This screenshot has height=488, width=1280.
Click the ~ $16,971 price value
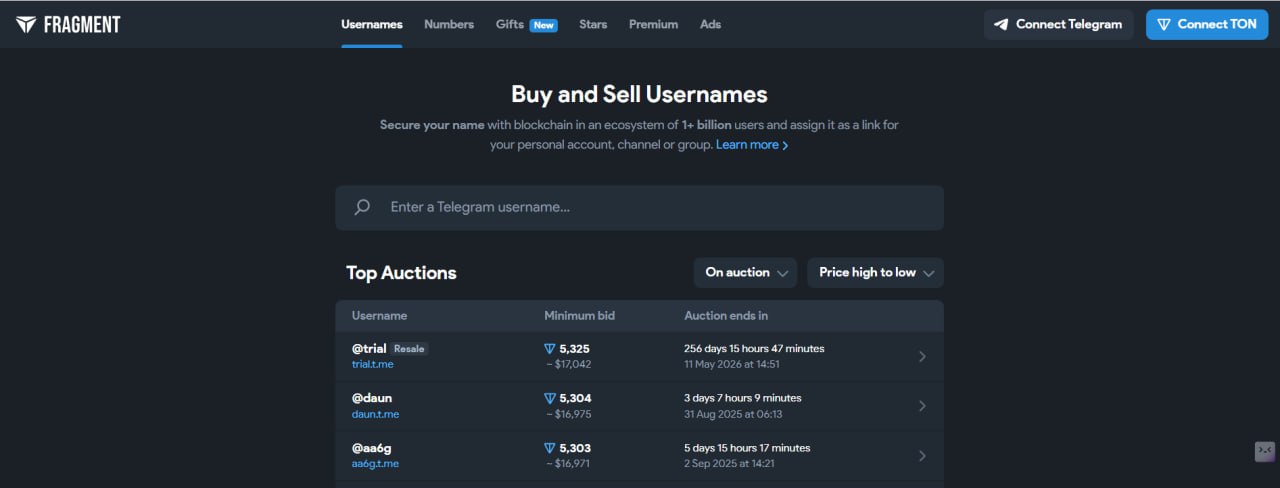tap(568, 464)
